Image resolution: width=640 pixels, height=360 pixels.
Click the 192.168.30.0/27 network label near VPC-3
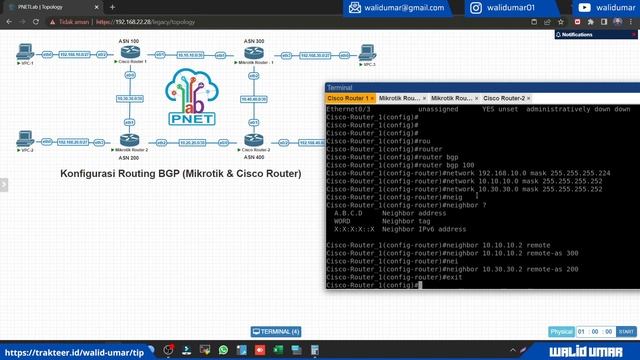(315, 55)
